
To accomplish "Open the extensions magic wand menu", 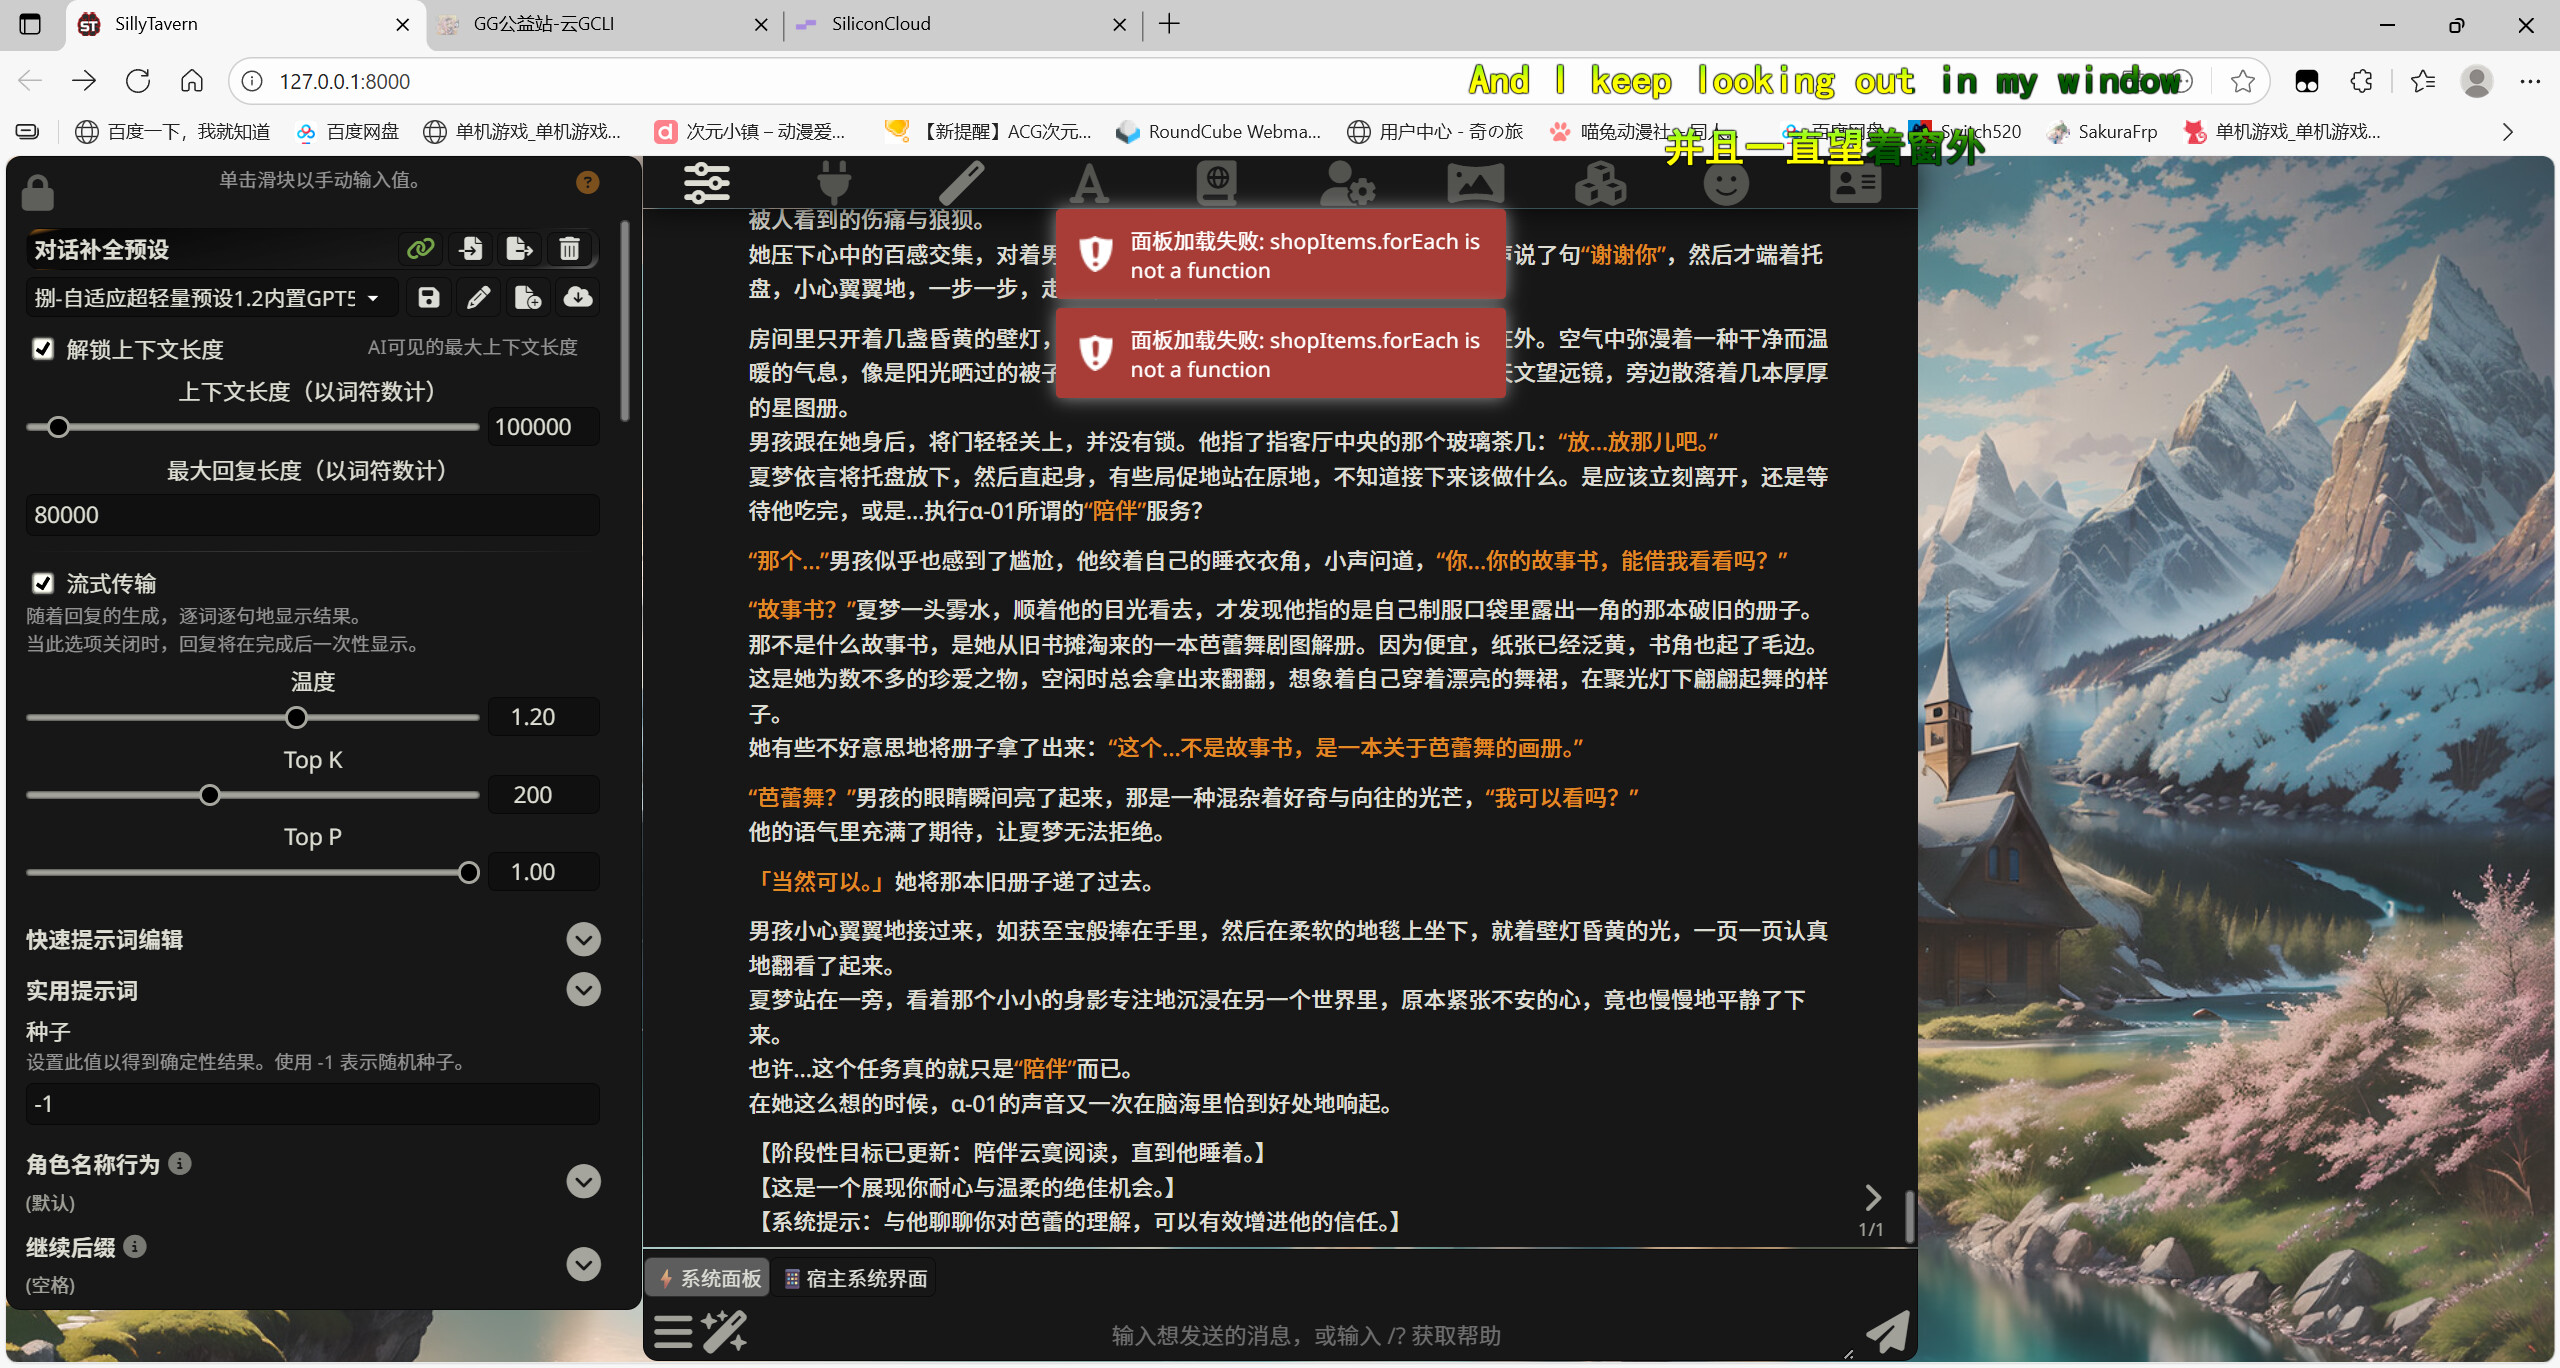I will point(724,1332).
